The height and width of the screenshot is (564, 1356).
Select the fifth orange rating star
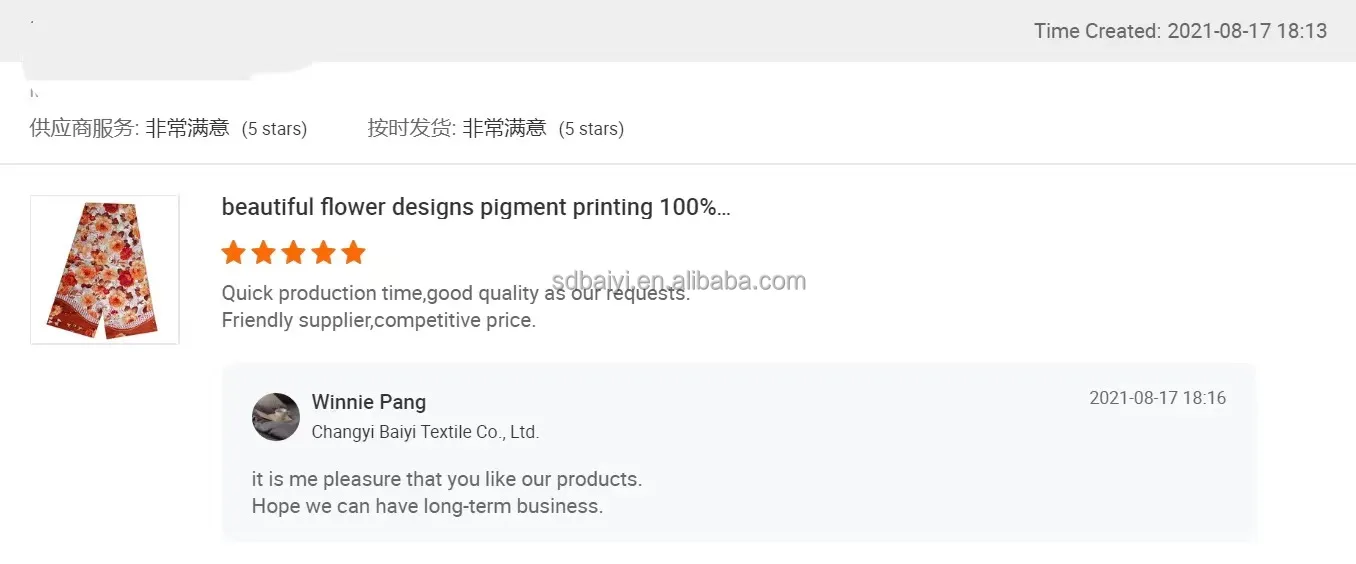(353, 252)
